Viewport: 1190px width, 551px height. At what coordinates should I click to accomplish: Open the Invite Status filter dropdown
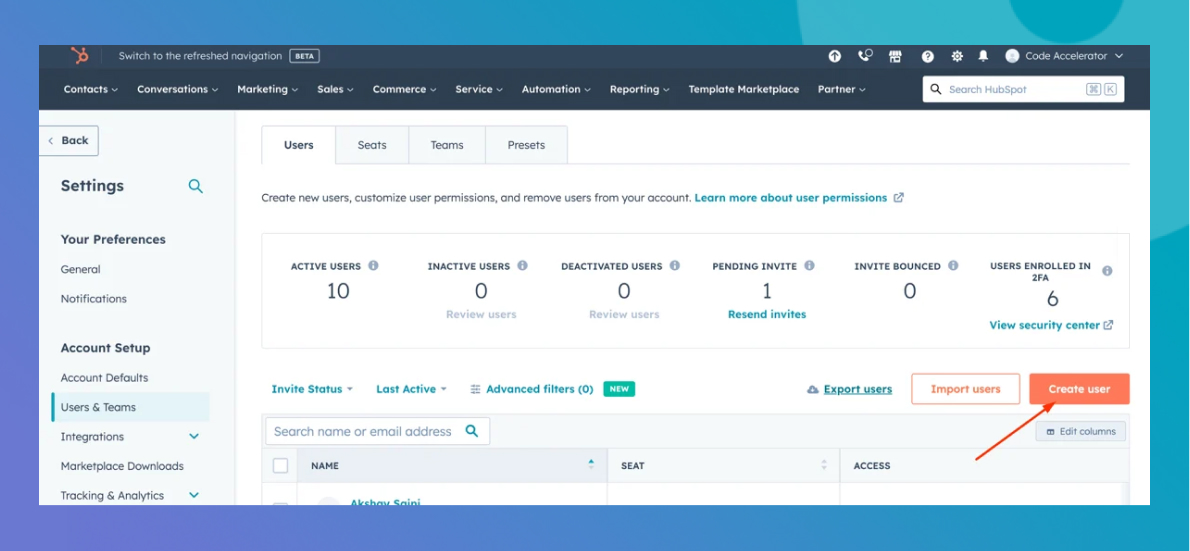click(312, 389)
